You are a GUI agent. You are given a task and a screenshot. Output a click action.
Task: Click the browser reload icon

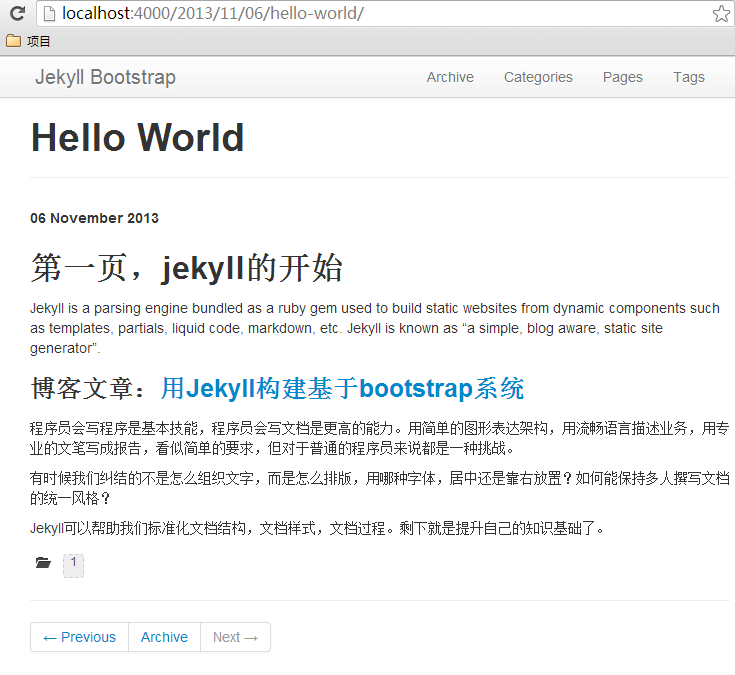17,14
